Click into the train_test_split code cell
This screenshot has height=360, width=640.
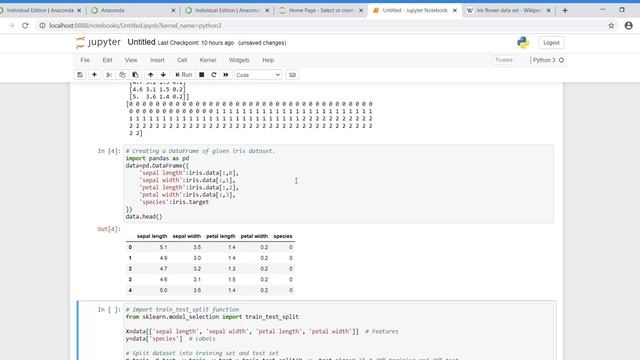(x=339, y=331)
